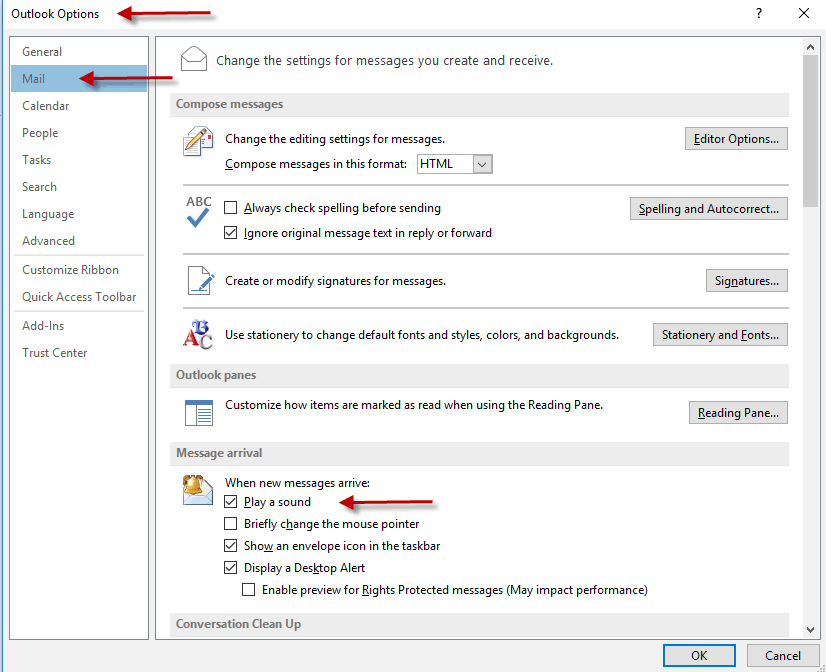The width and height of the screenshot is (826, 672).
Task: Go to Quick Access Toolbar settings
Action: pyautogui.click(x=79, y=297)
